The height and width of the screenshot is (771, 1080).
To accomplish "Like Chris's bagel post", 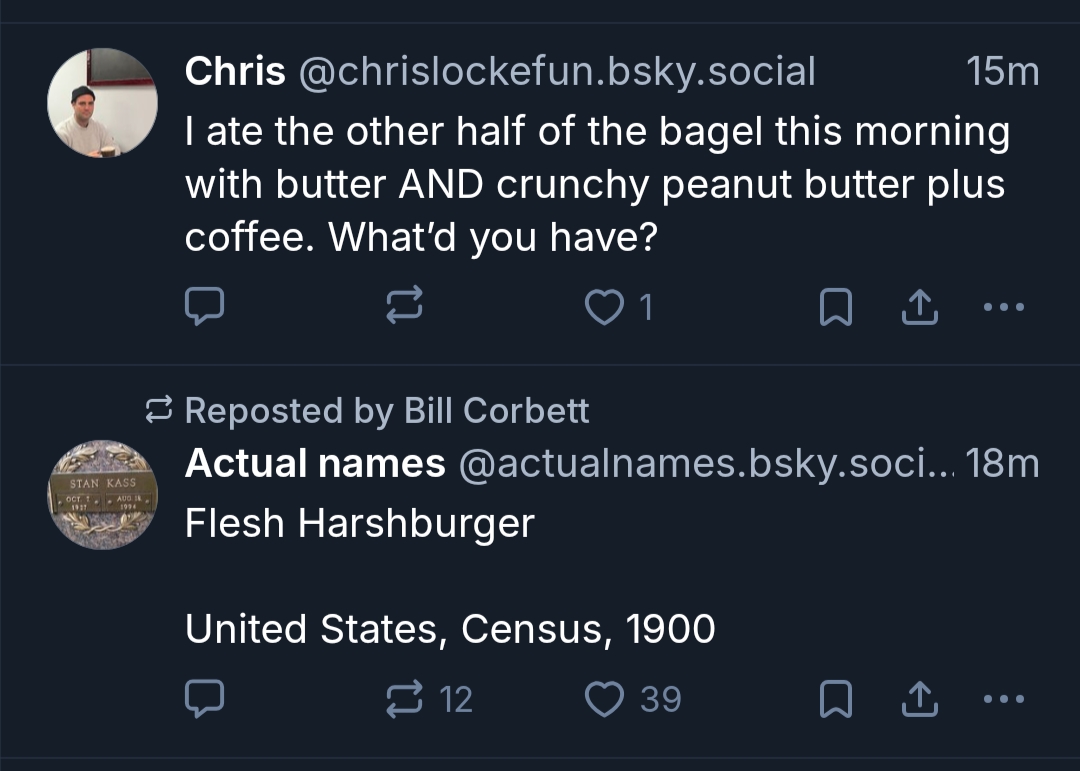I will pos(603,308).
